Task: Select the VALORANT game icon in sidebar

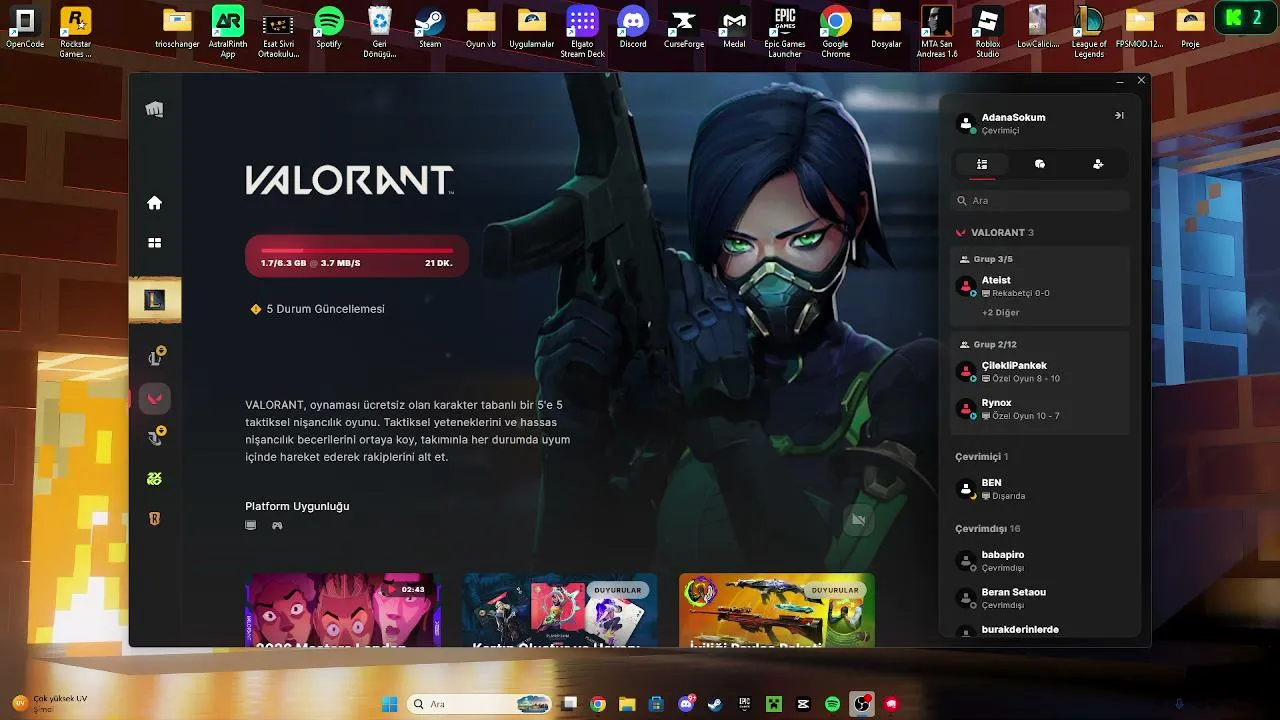Action: coord(154,398)
